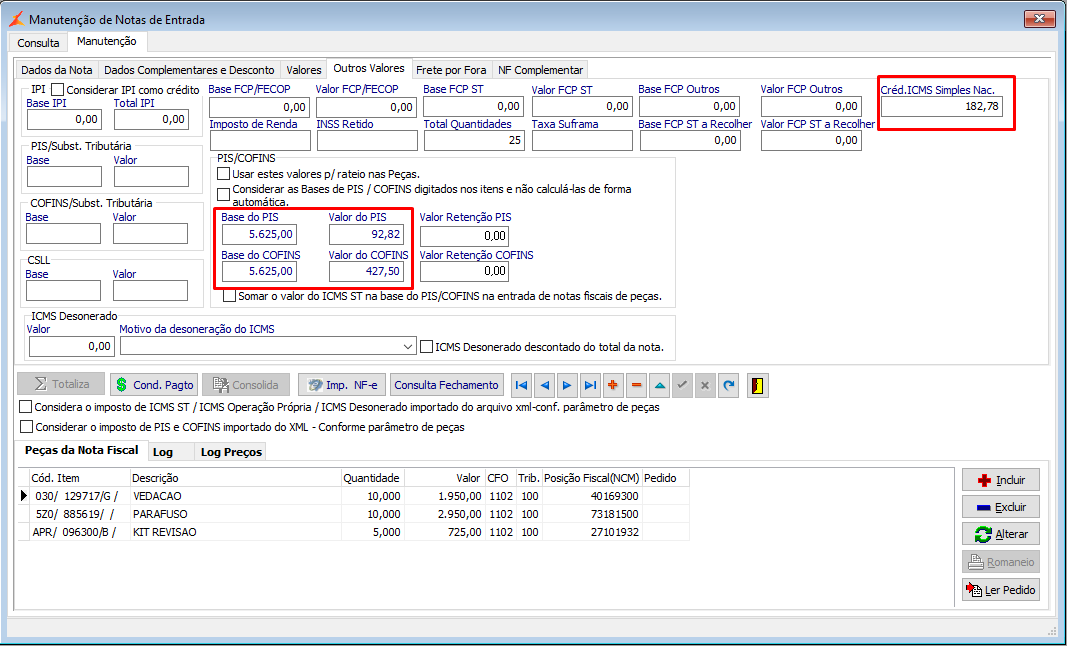The image size is (1067, 646).
Task: Click the Cond. Pagto button
Action: pos(153,385)
